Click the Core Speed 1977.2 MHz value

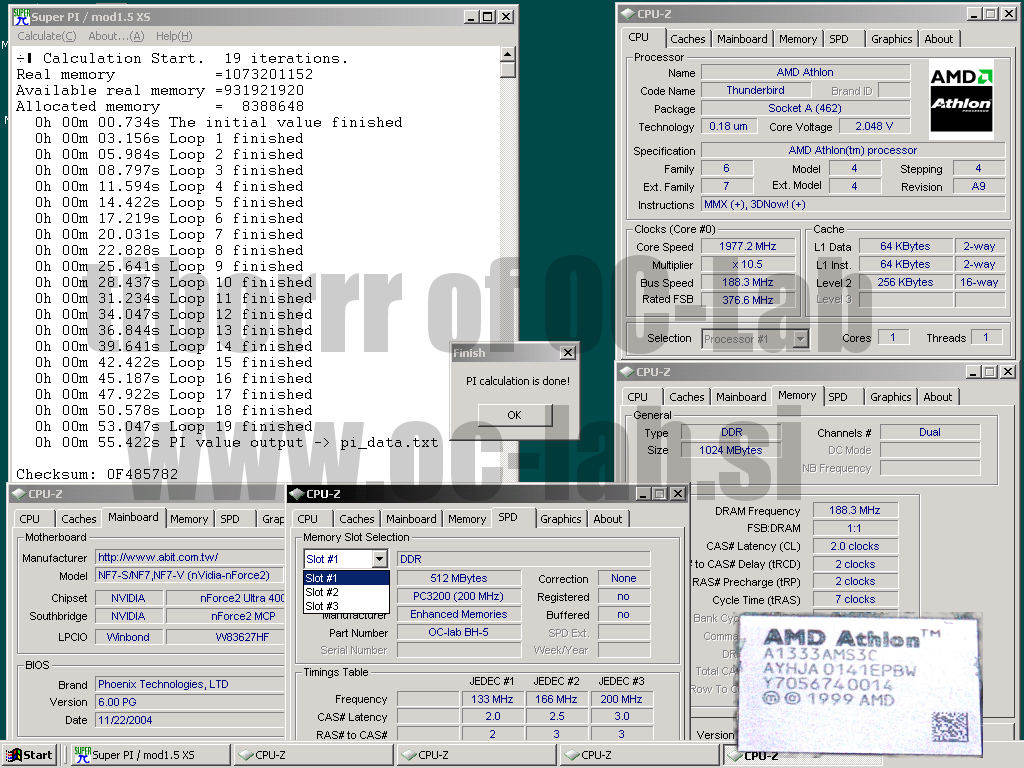(748, 246)
